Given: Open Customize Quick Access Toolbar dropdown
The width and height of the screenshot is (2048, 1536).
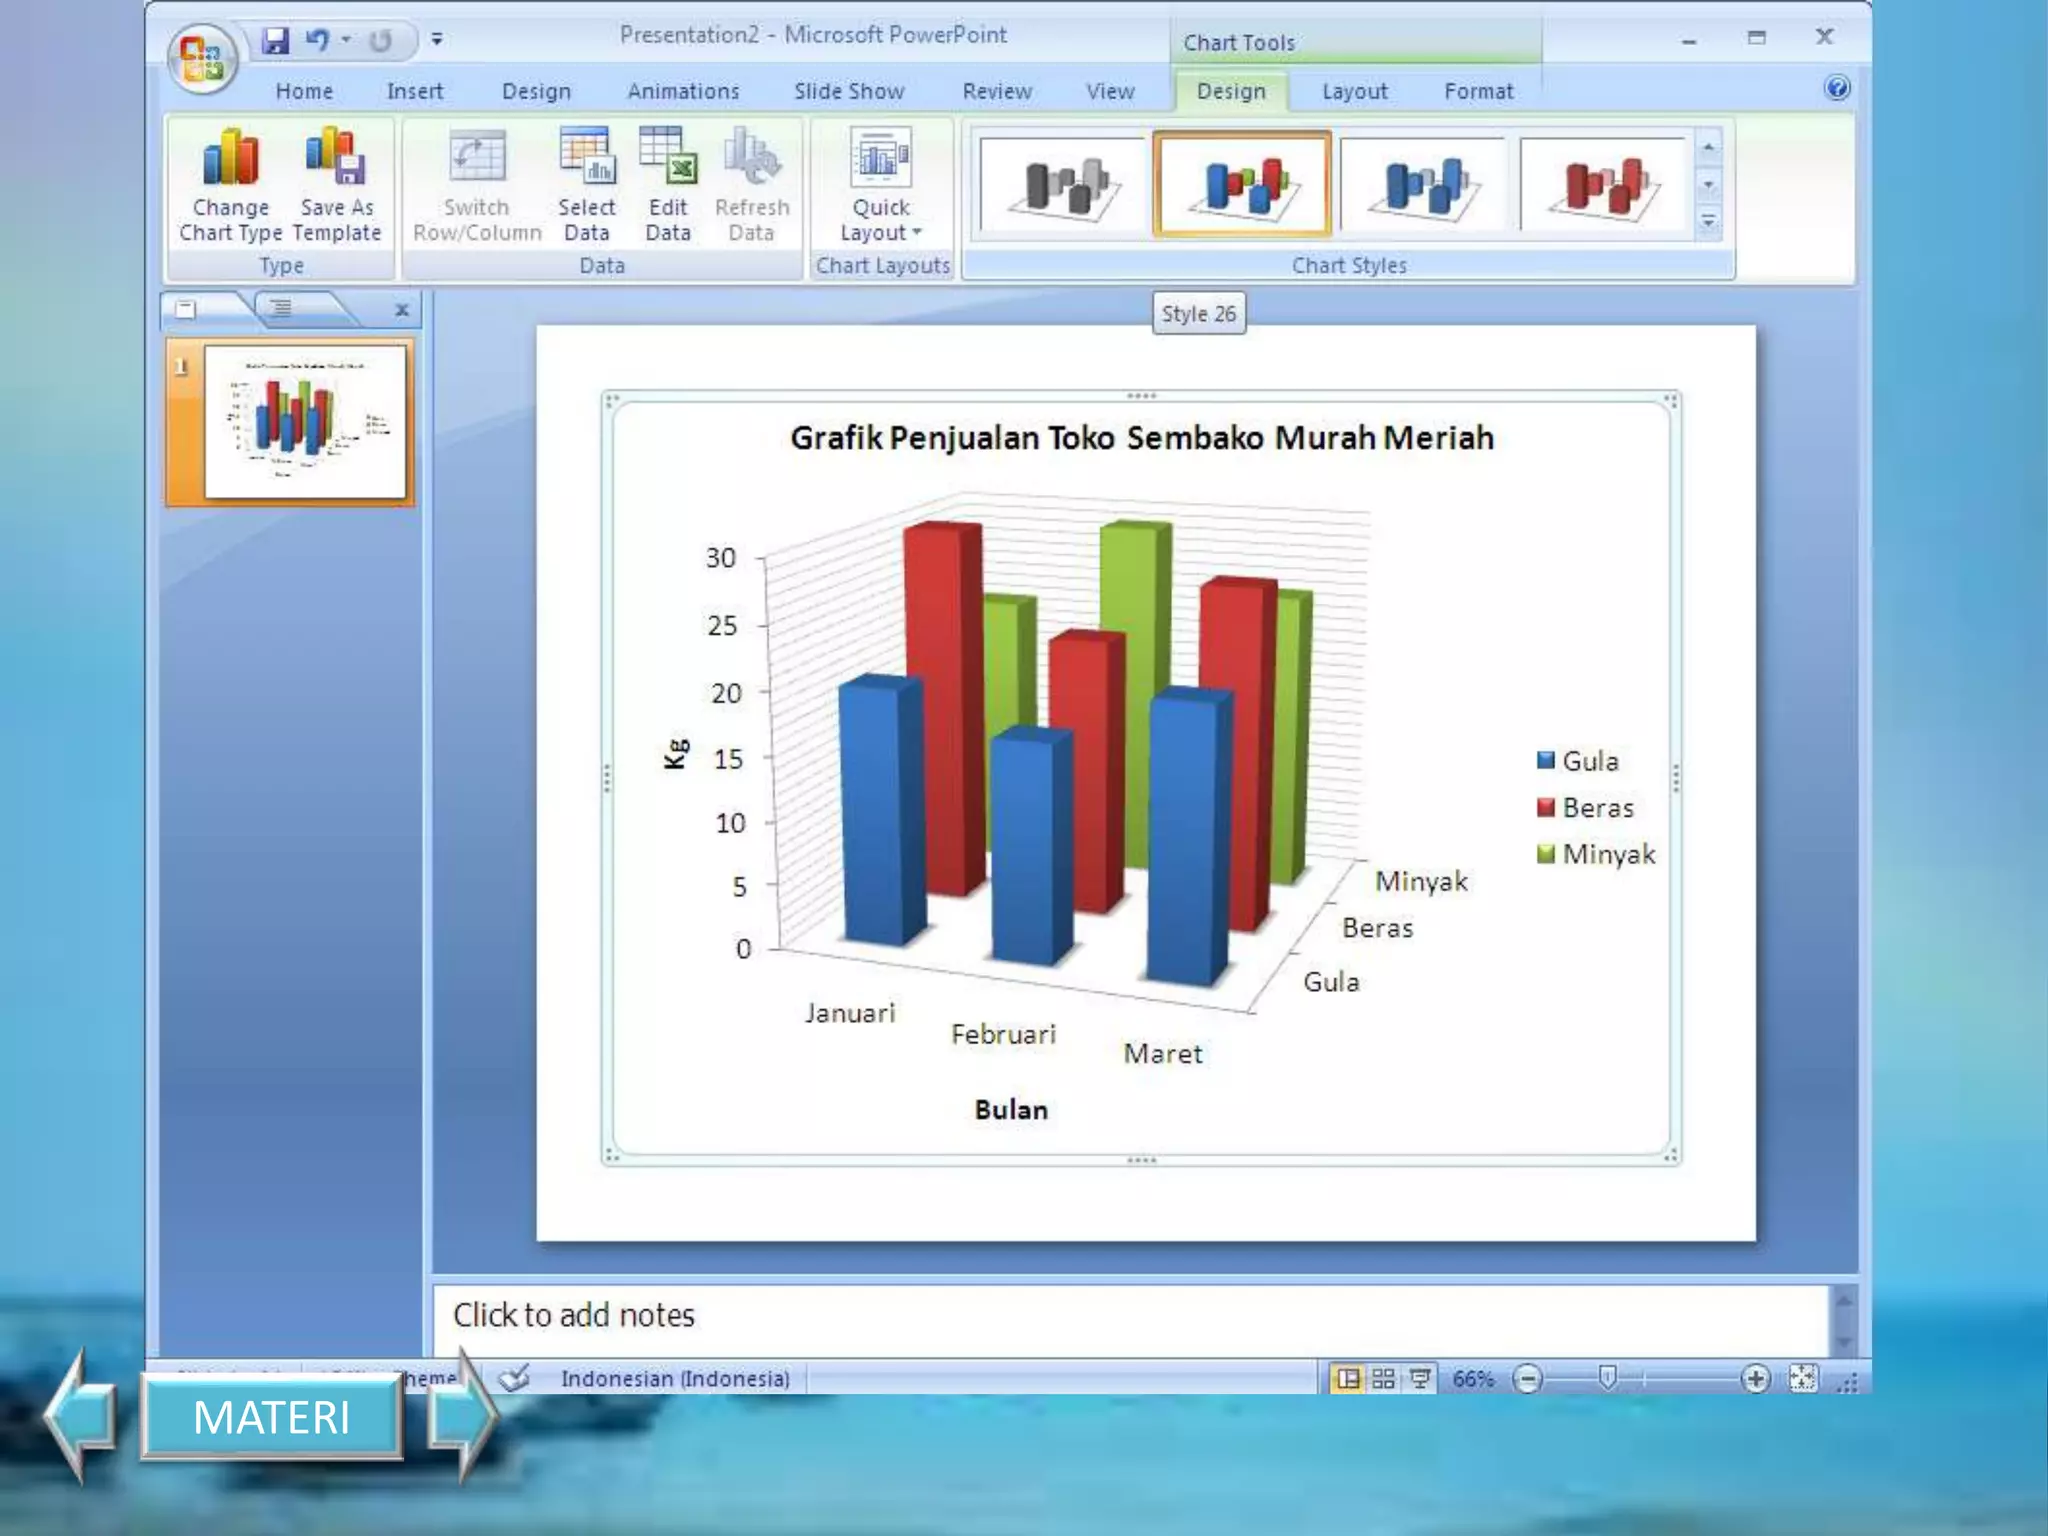Looking at the screenshot, I should (x=437, y=40).
